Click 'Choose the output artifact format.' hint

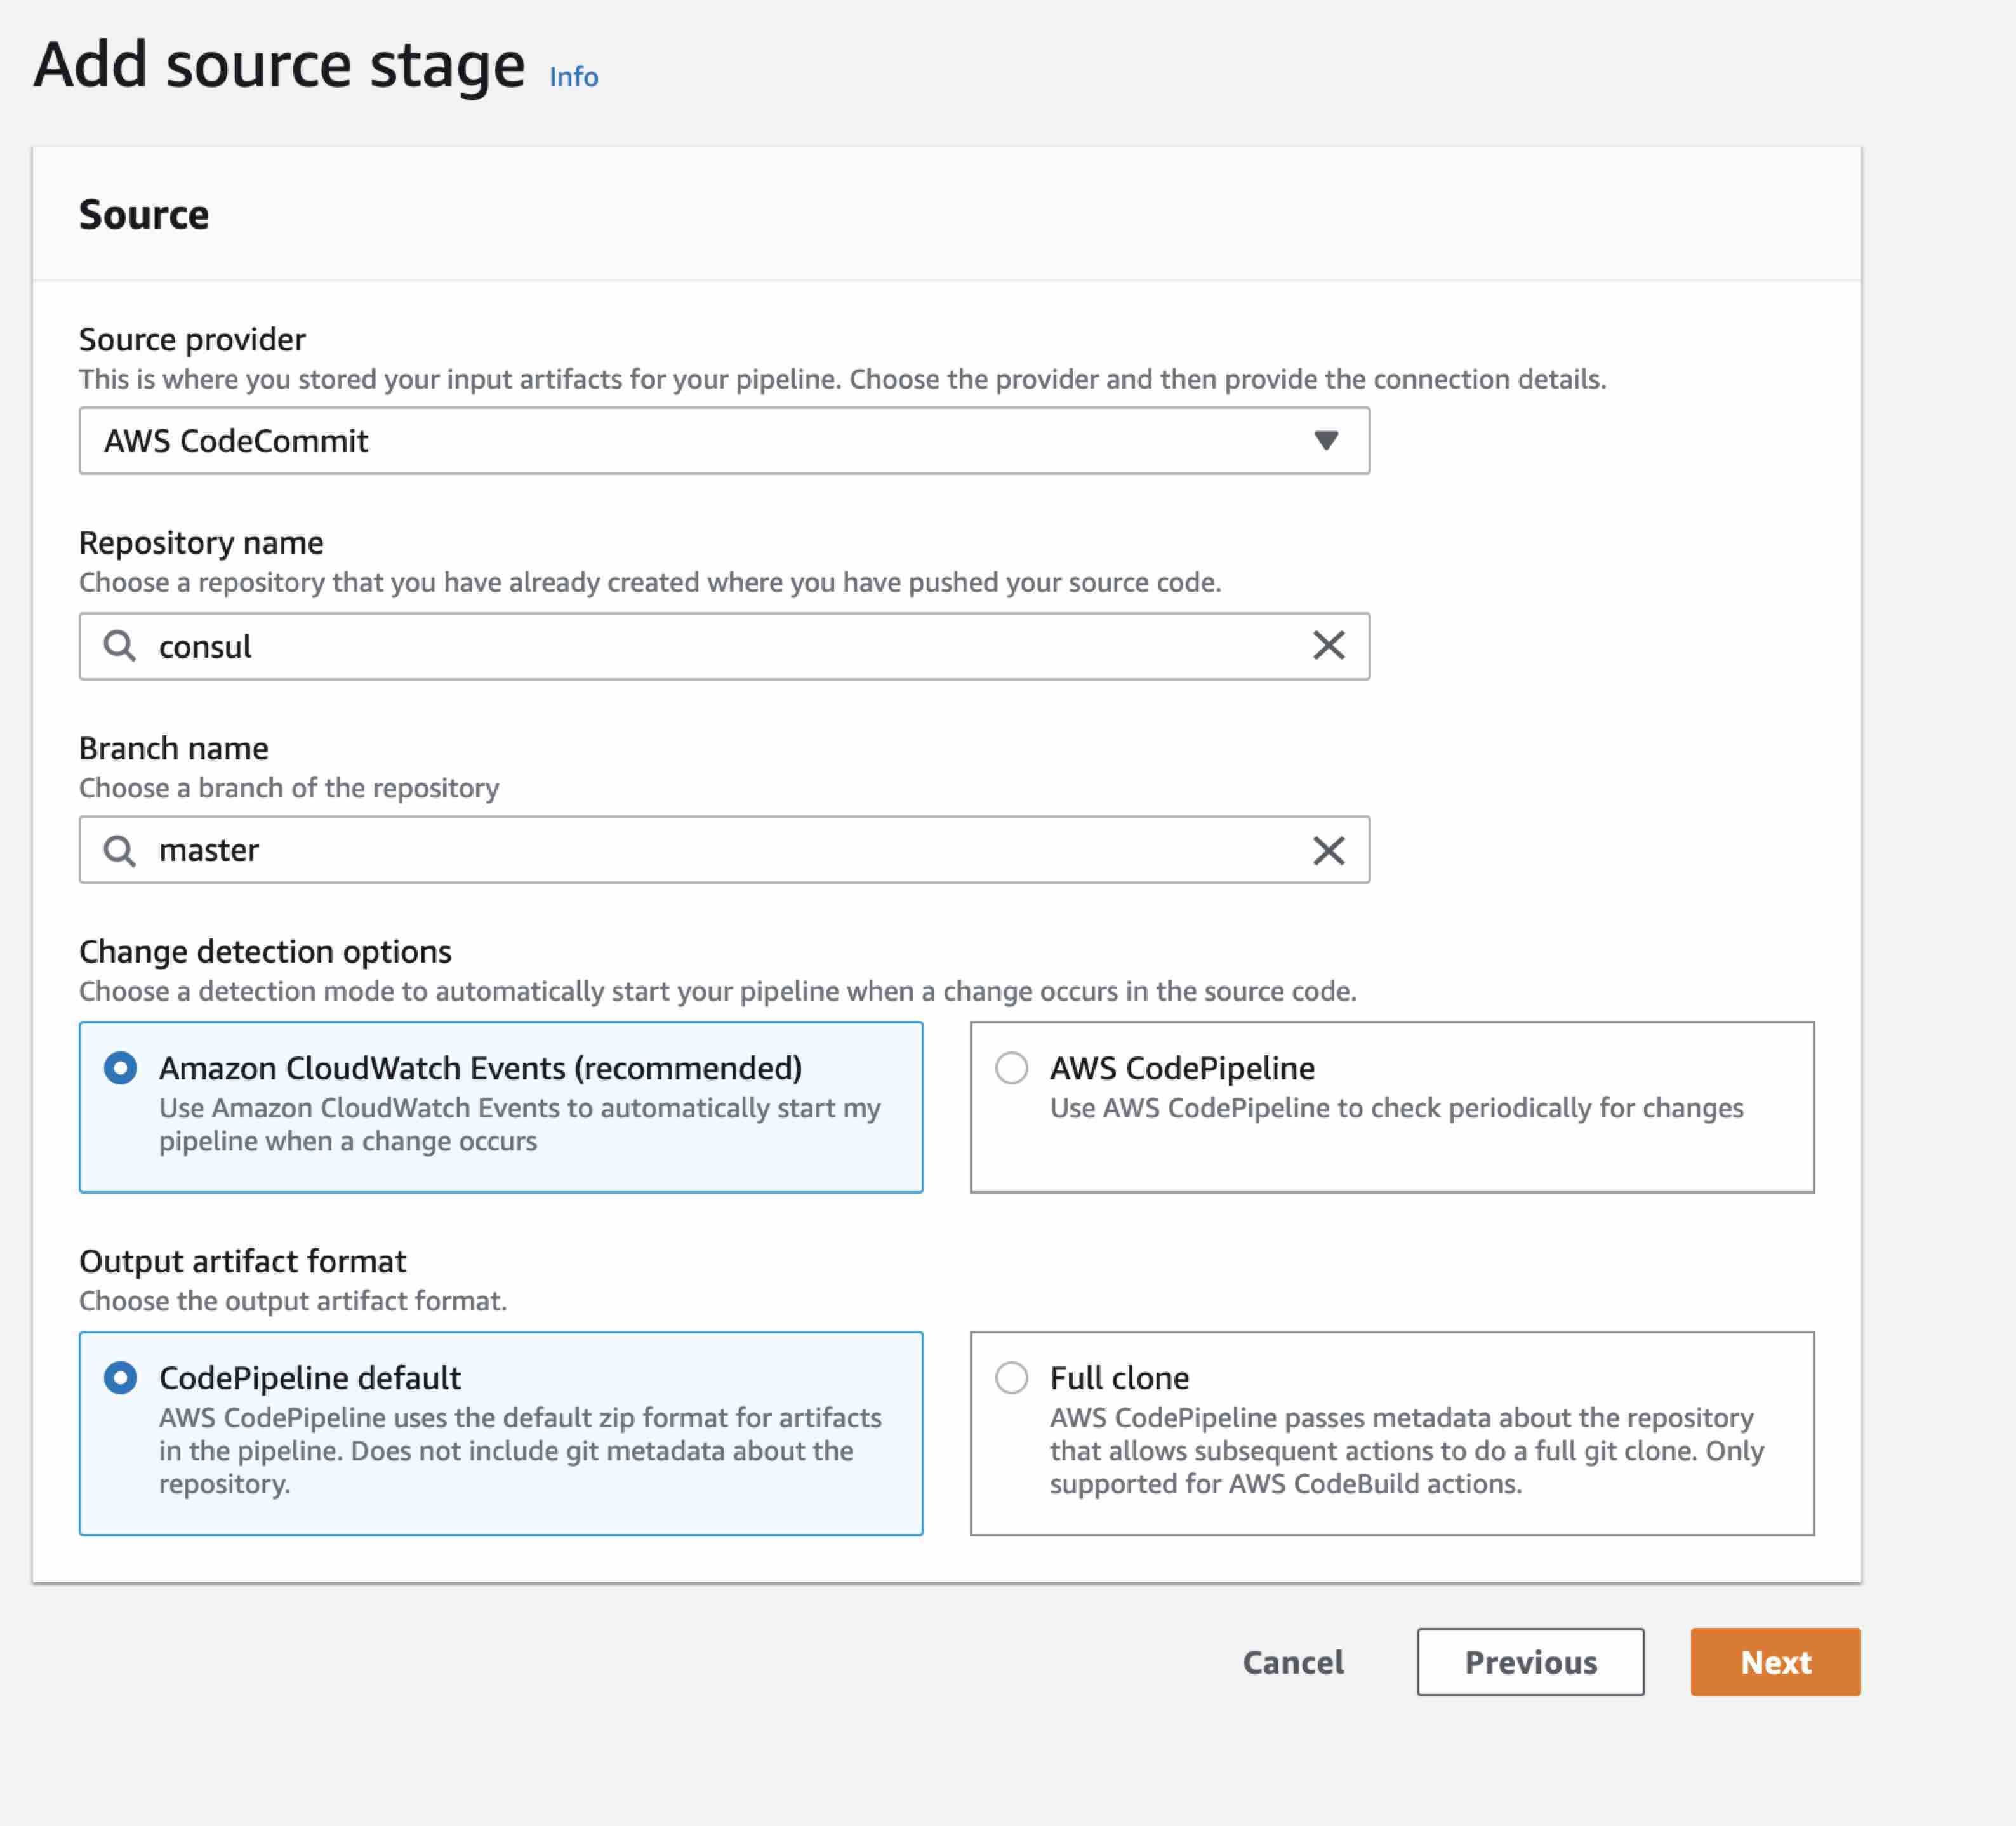[x=293, y=1301]
